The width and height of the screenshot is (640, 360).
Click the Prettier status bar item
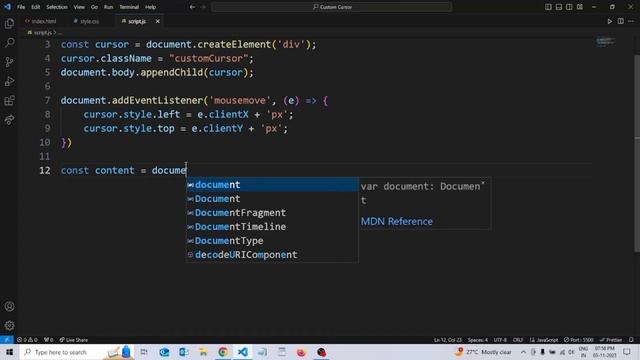(611, 340)
